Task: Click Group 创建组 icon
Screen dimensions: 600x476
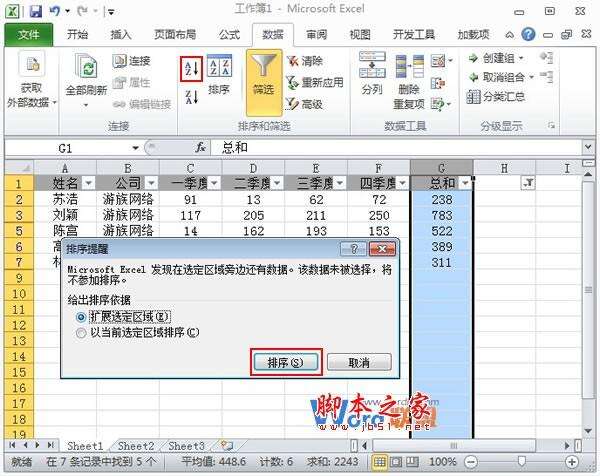Action: click(x=473, y=58)
